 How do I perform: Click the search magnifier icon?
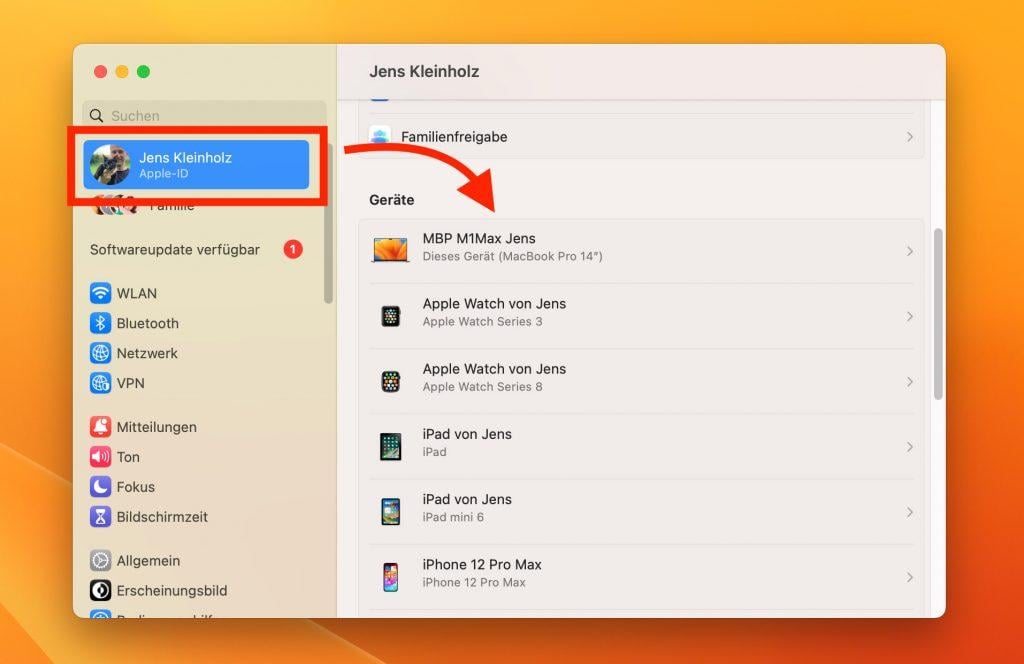[97, 116]
